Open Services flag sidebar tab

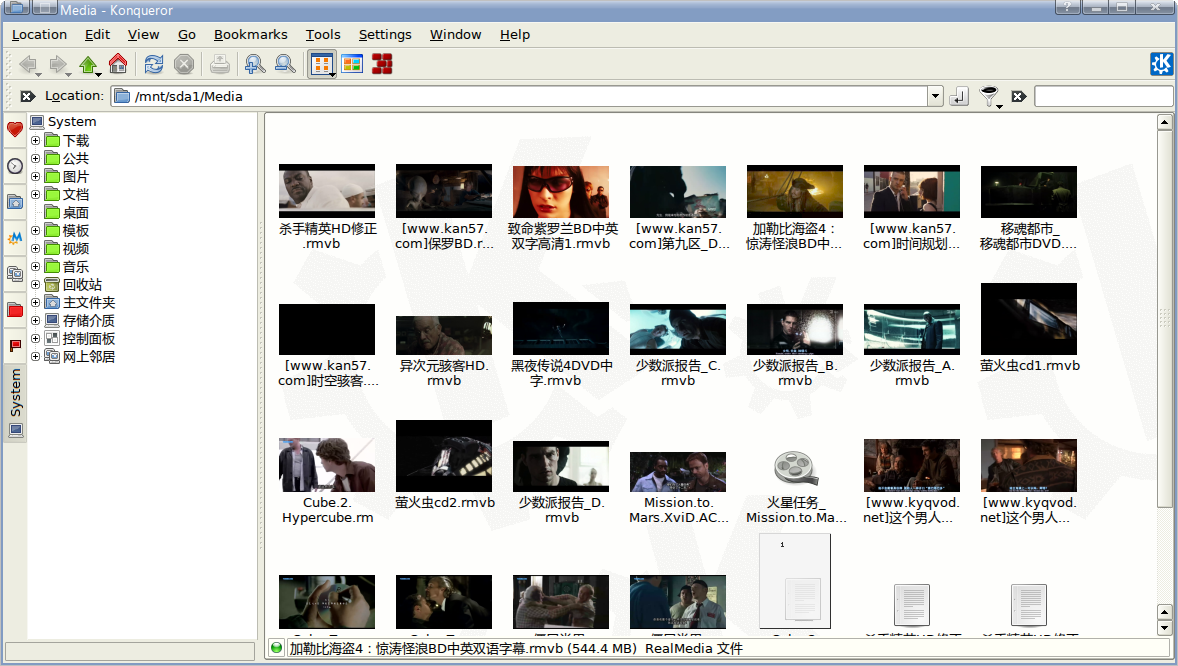coord(15,346)
